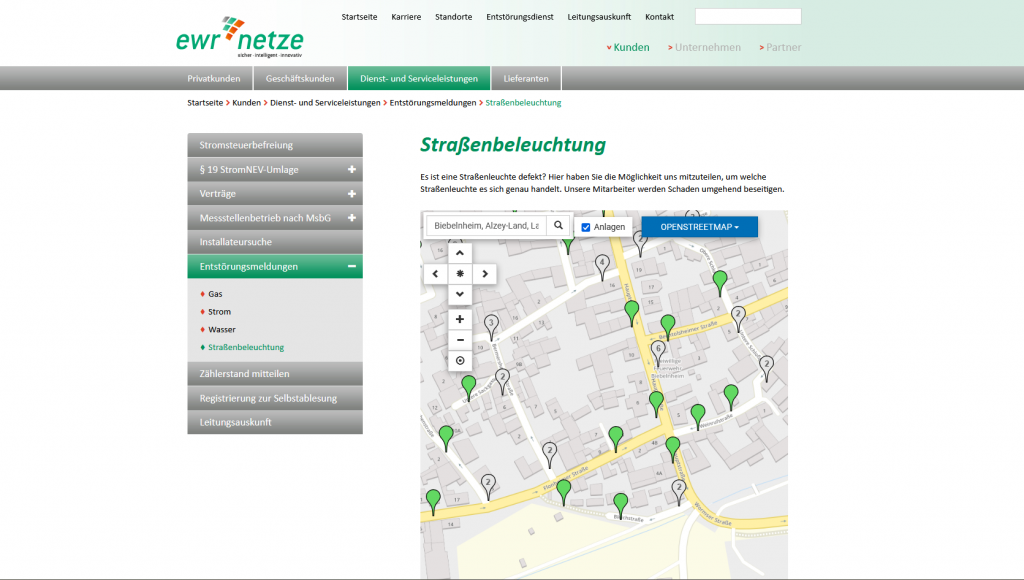This screenshot has width=1024, height=580.
Task: Expand the § 19 StromNEV-Umlage section
Action: (351, 169)
